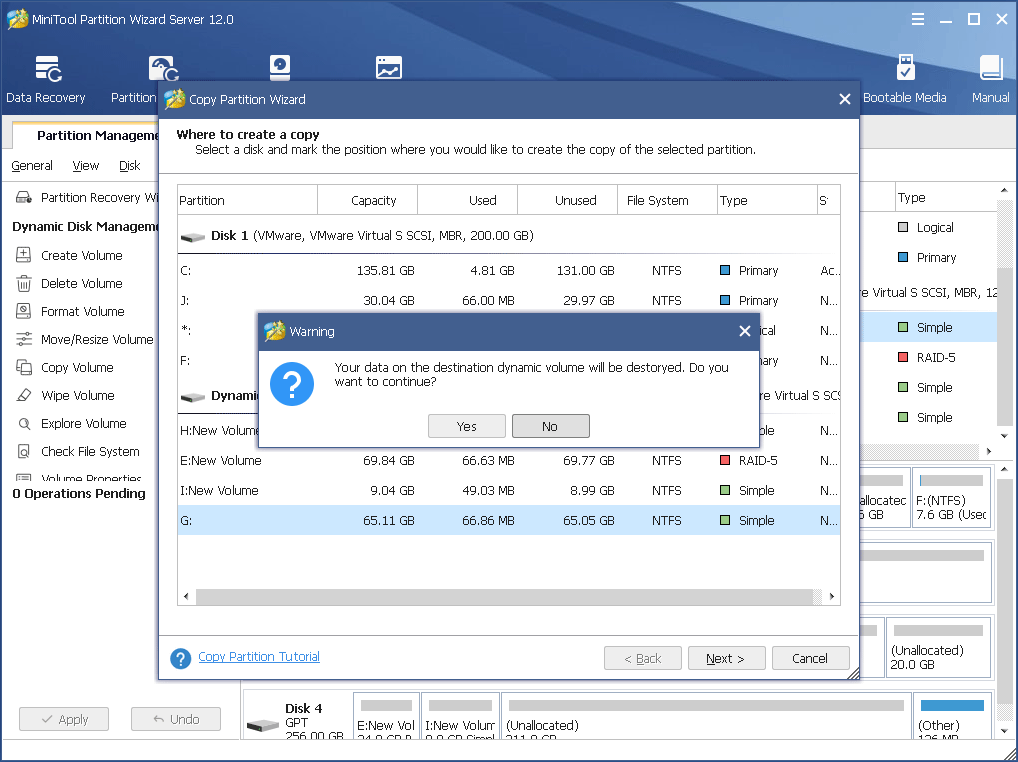Viewport: 1018px width, 762px height.
Task: Open the General menu
Action: (32, 166)
